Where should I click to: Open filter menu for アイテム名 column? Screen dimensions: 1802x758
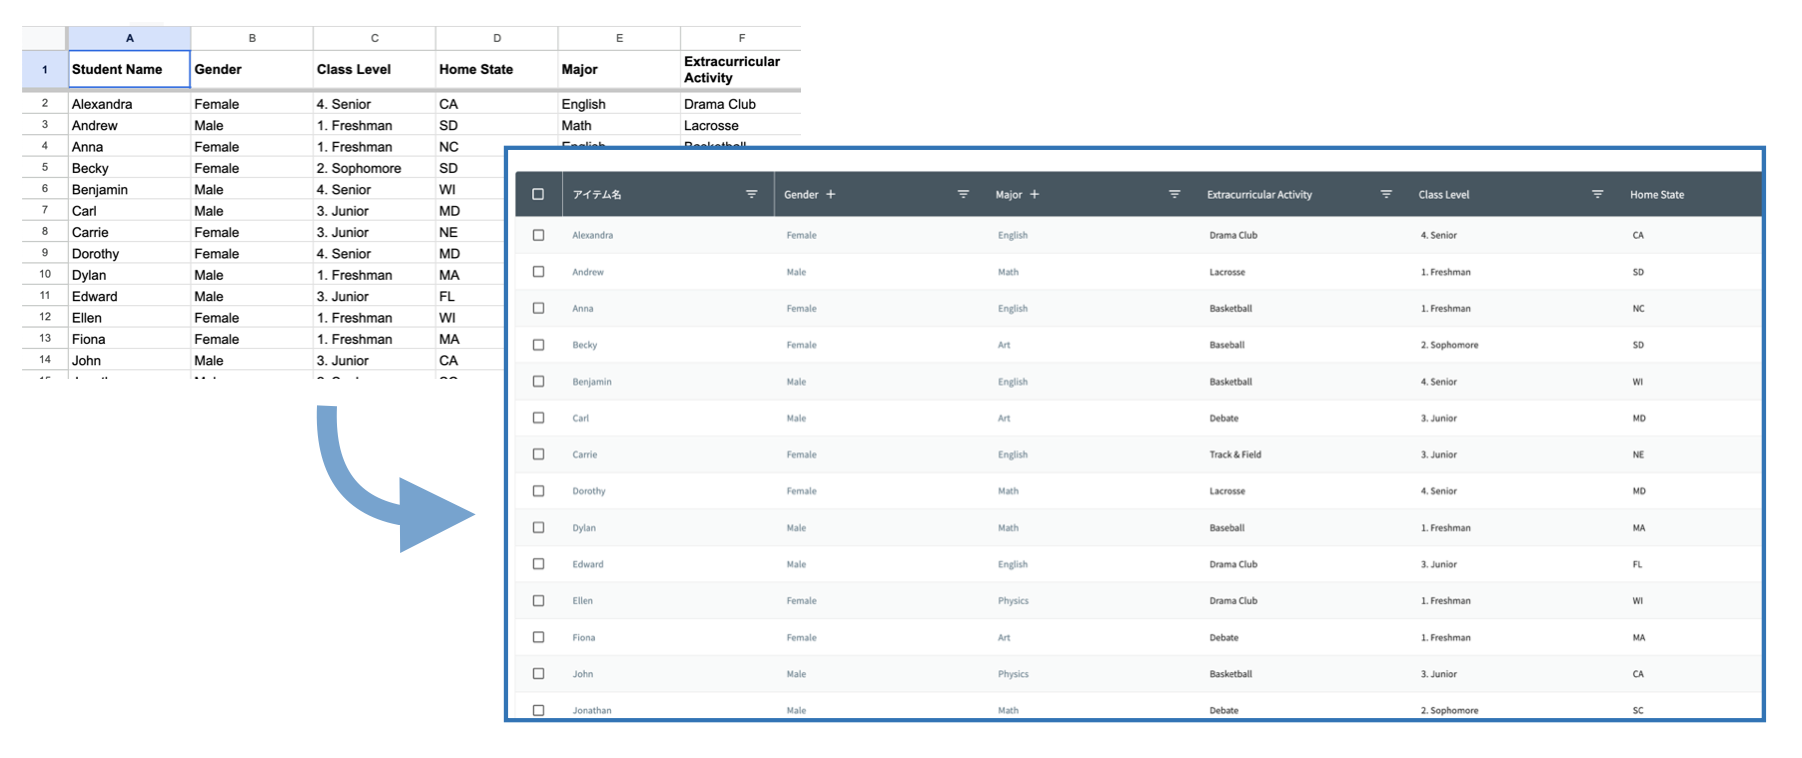pos(751,194)
